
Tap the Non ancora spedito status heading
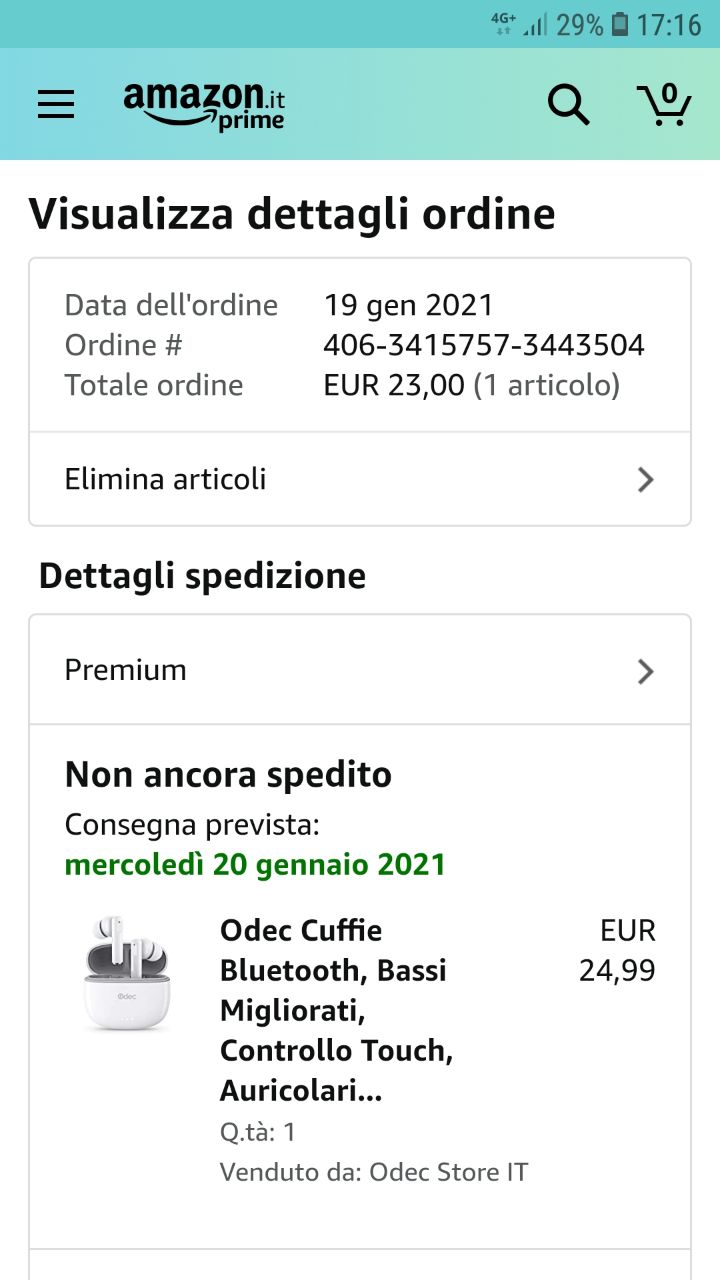click(228, 775)
